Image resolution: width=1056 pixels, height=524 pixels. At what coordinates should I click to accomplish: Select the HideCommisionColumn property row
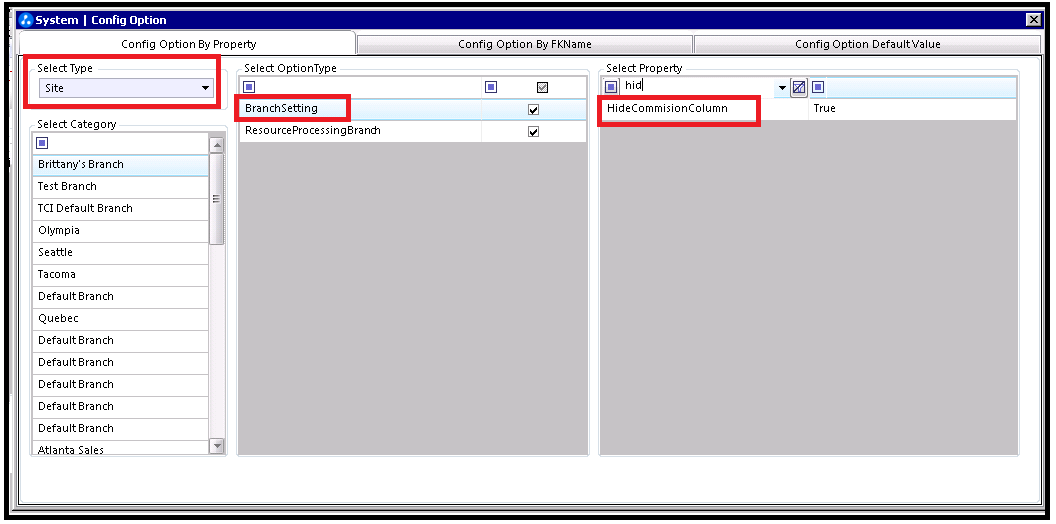pyautogui.click(x=807, y=108)
